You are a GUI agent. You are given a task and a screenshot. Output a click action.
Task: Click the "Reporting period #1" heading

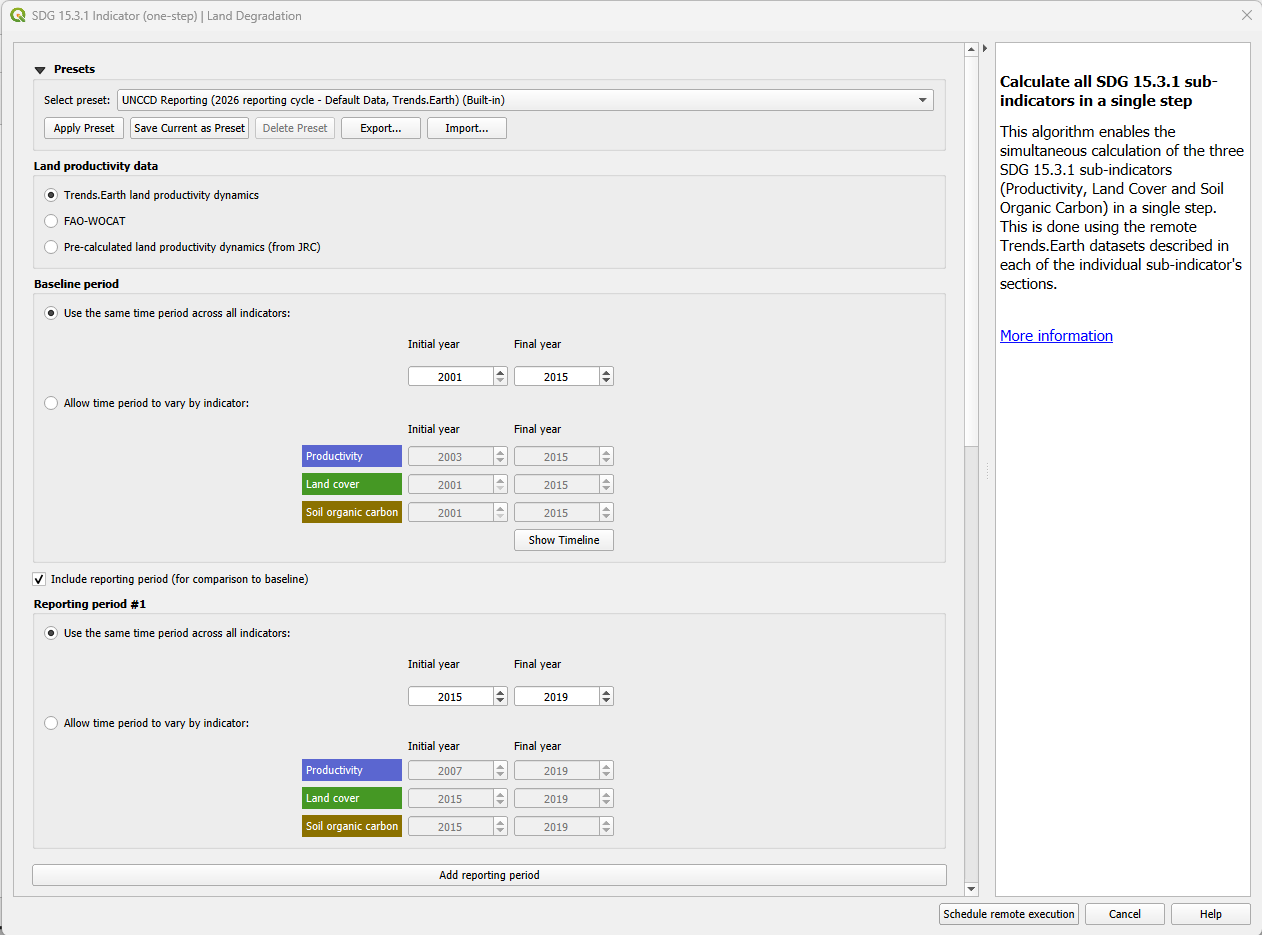pyautogui.click(x=90, y=604)
